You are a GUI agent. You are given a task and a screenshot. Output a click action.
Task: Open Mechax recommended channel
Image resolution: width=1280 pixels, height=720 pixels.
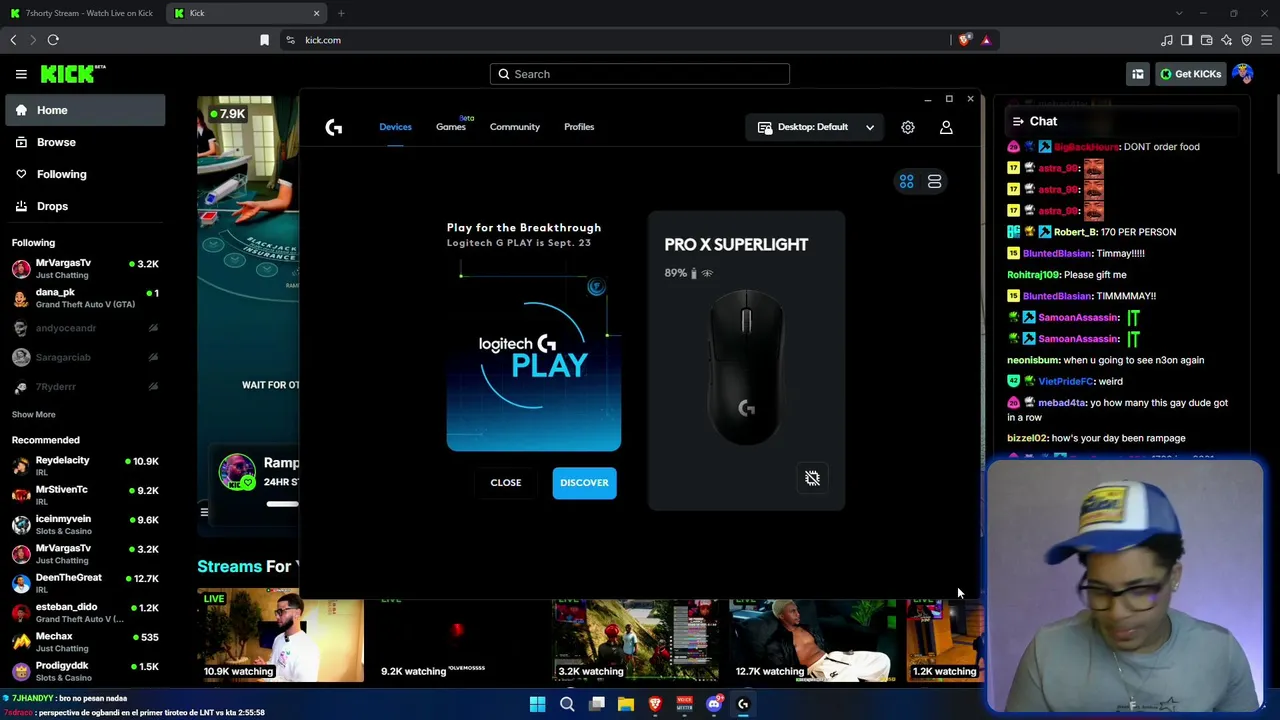[85, 642]
